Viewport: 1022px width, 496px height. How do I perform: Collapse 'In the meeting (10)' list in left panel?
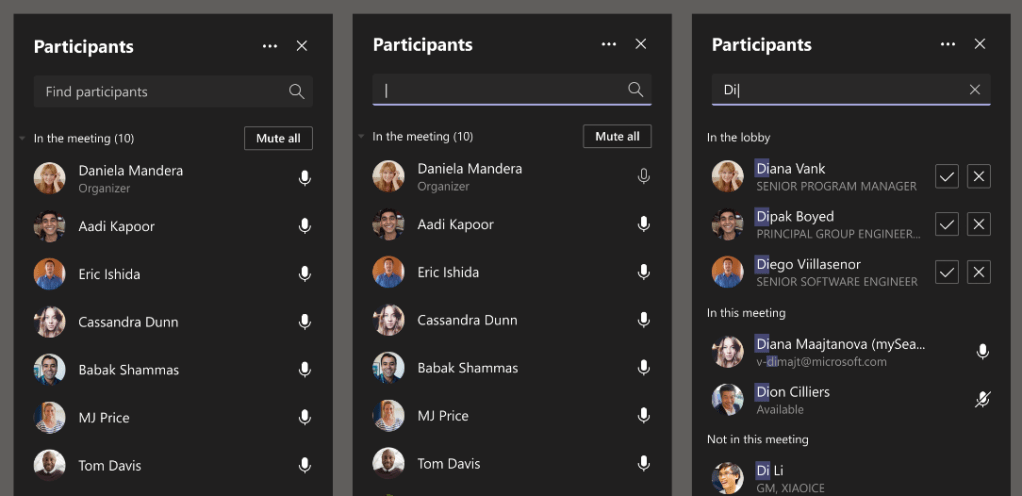(x=23, y=139)
